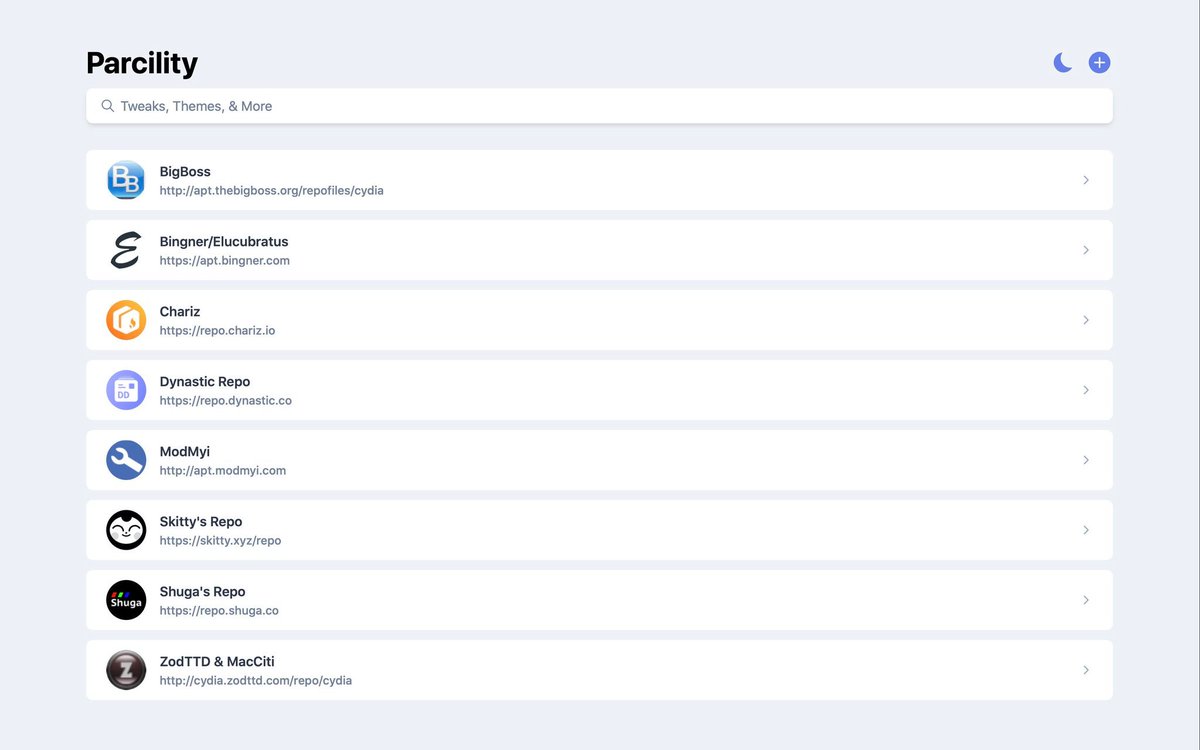Focus the Tweaks, Themes, & More search field
The width and height of the screenshot is (1200, 750).
(599, 106)
